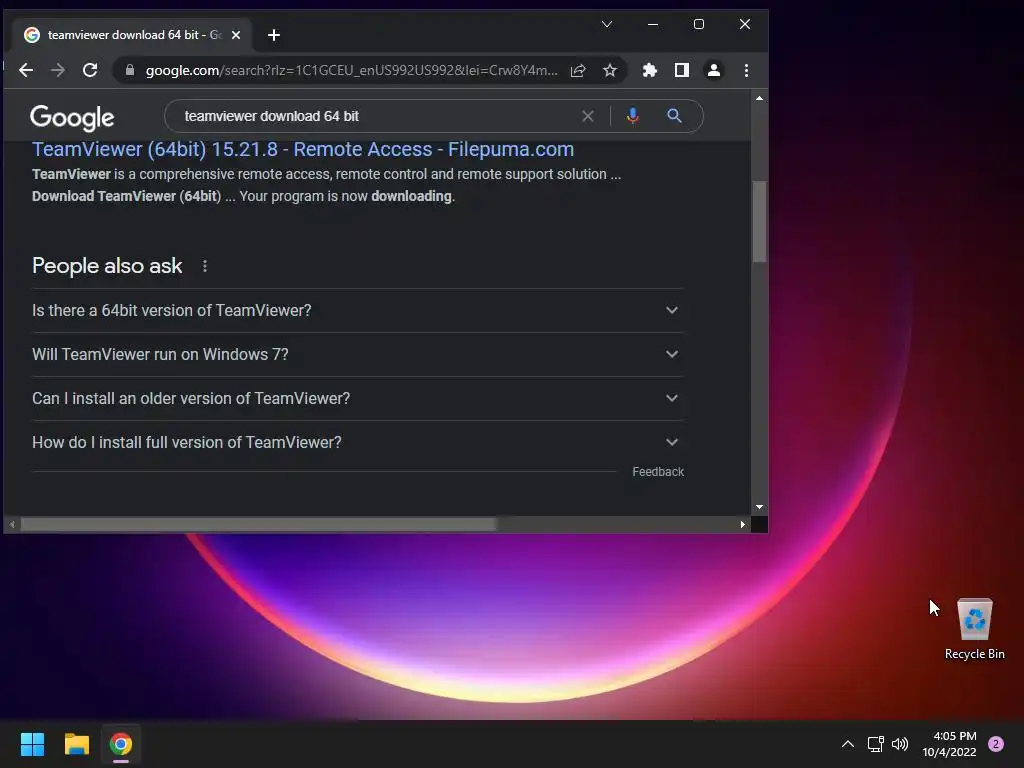Open notifications badge showing 2
The image size is (1024, 768).
[x=996, y=744]
